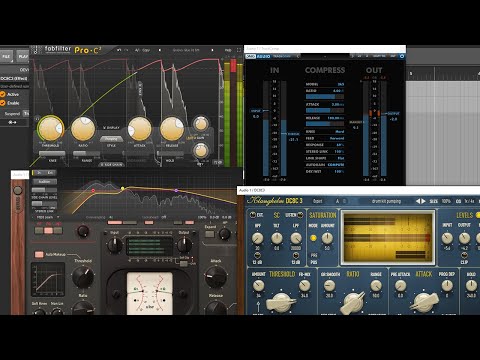Toggle the Auto Makeup button
Image resolution: width=480 pixels, height=360 pixels.
coord(39,255)
